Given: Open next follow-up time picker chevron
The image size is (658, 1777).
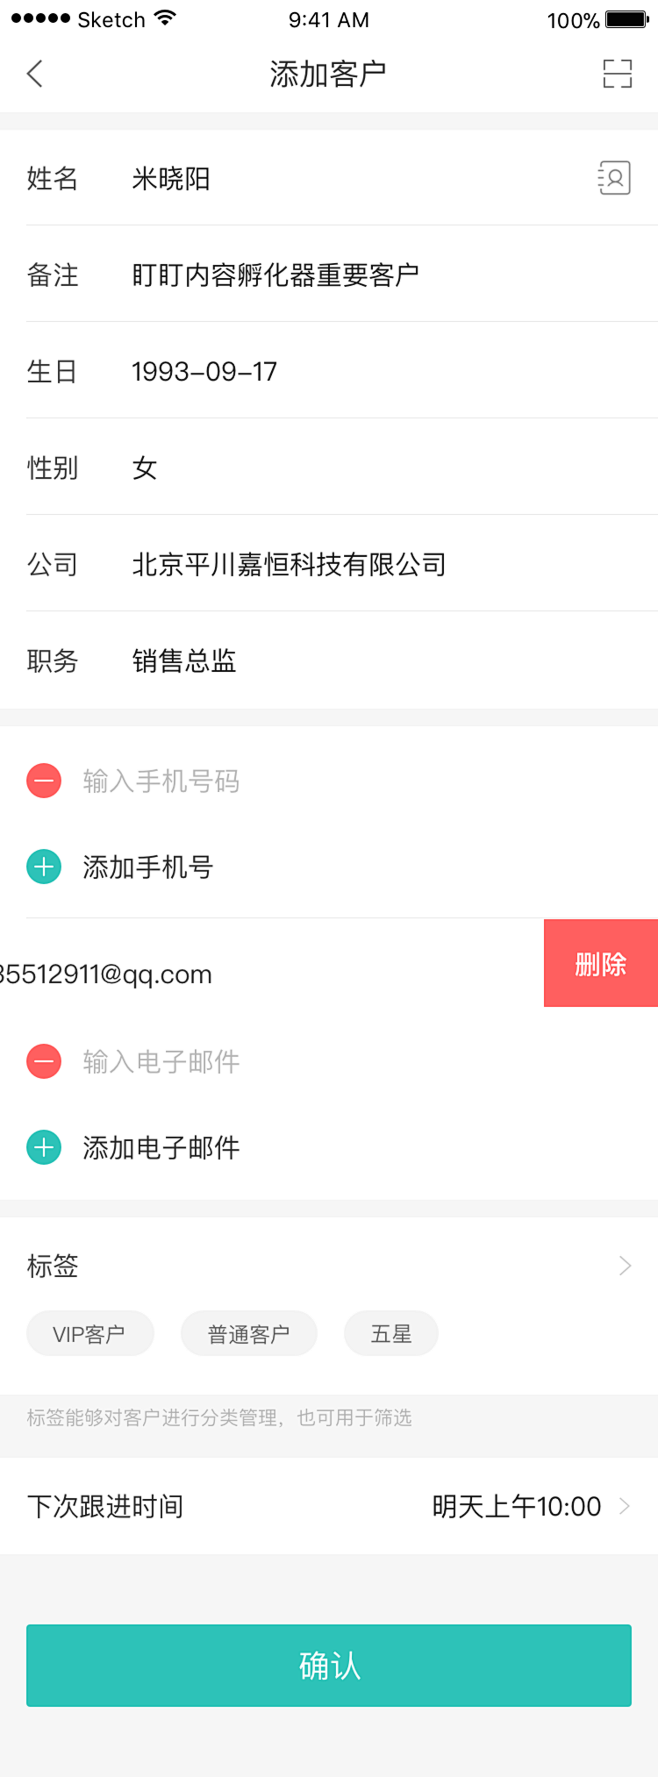Looking at the screenshot, I should tap(625, 1506).
